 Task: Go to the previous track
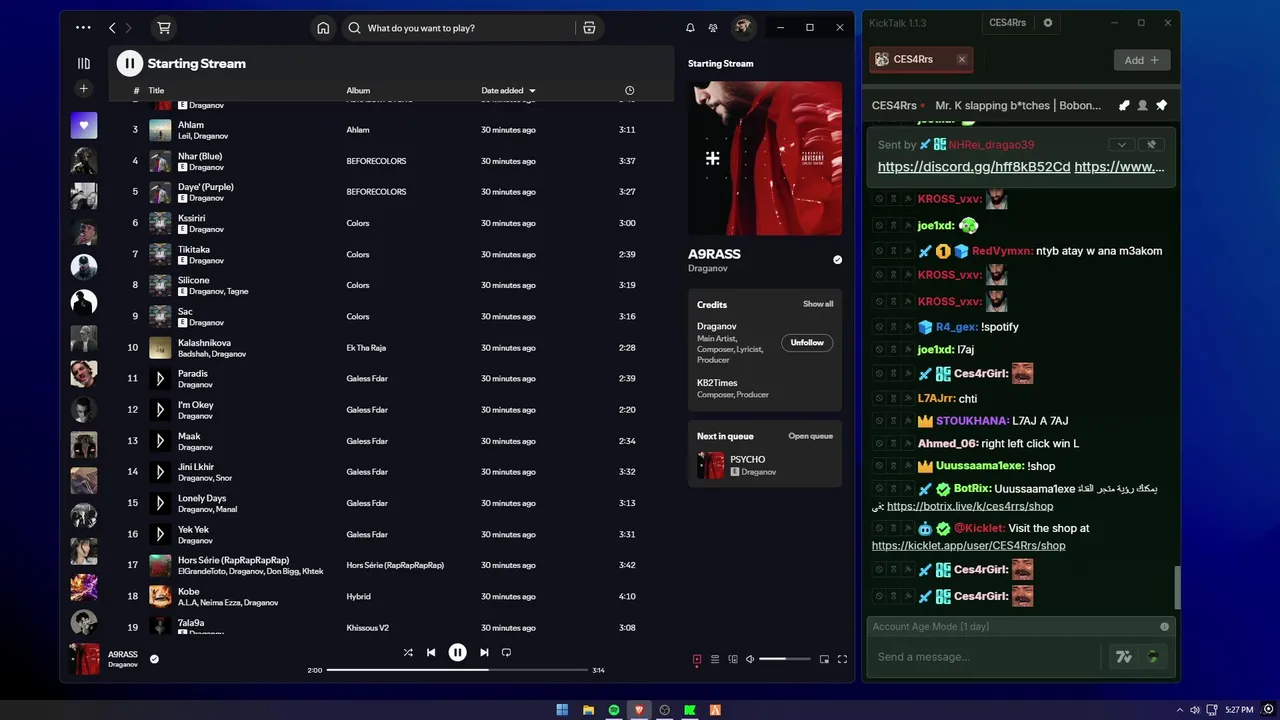pyautogui.click(x=431, y=652)
